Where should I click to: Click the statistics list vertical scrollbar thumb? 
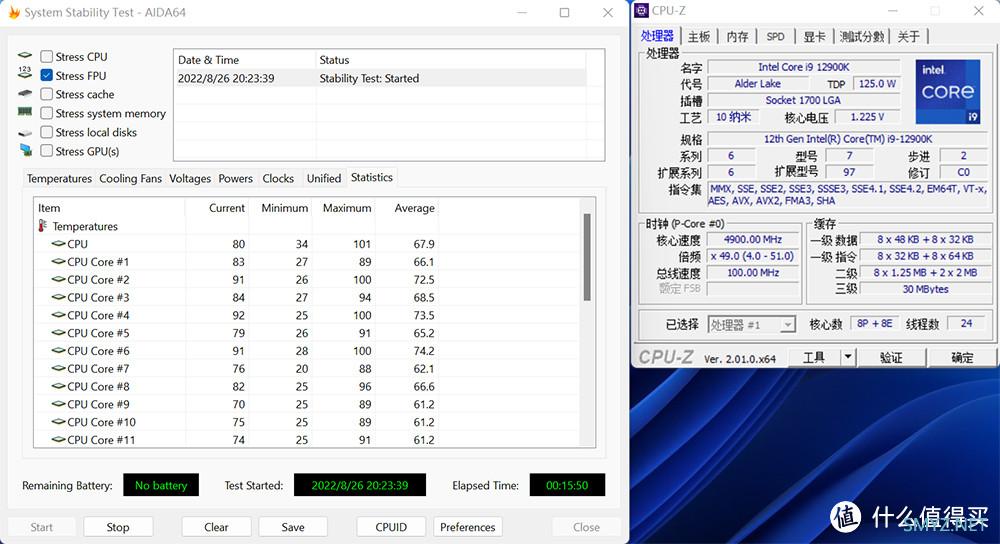click(587, 256)
